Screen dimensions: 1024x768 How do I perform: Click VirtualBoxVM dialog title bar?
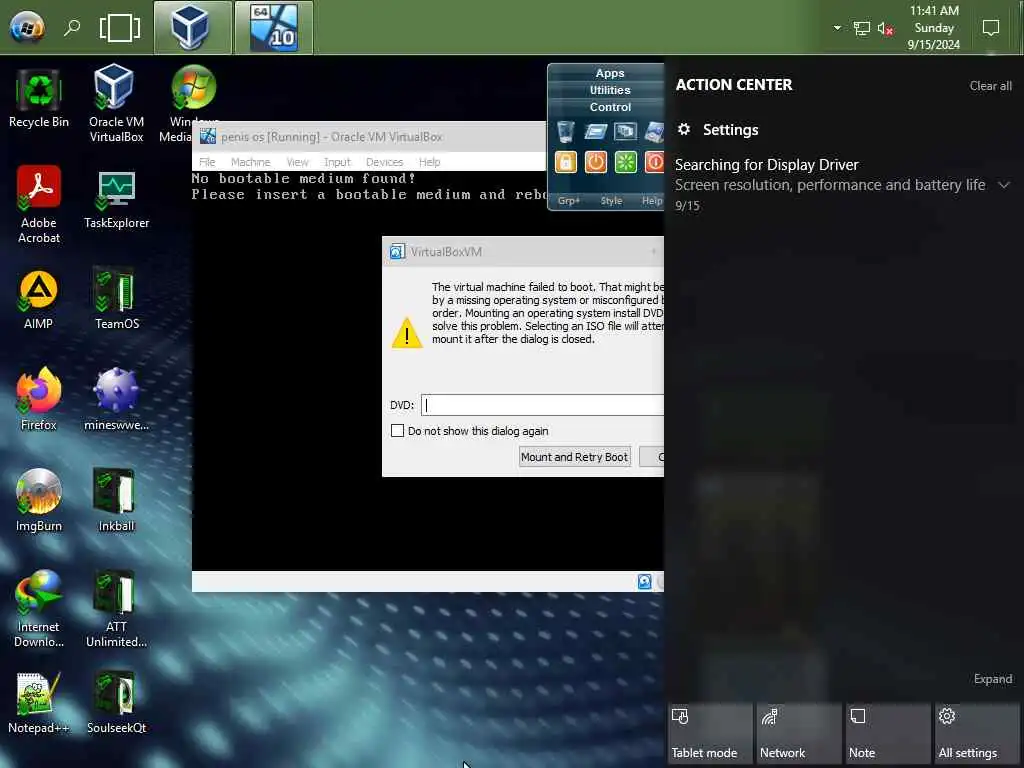(x=522, y=251)
